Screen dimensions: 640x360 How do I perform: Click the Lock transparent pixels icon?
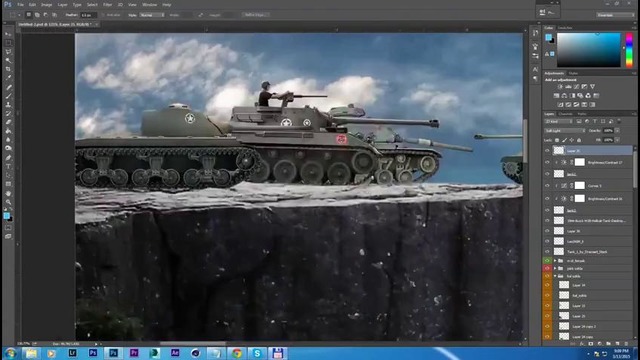pyautogui.click(x=557, y=140)
